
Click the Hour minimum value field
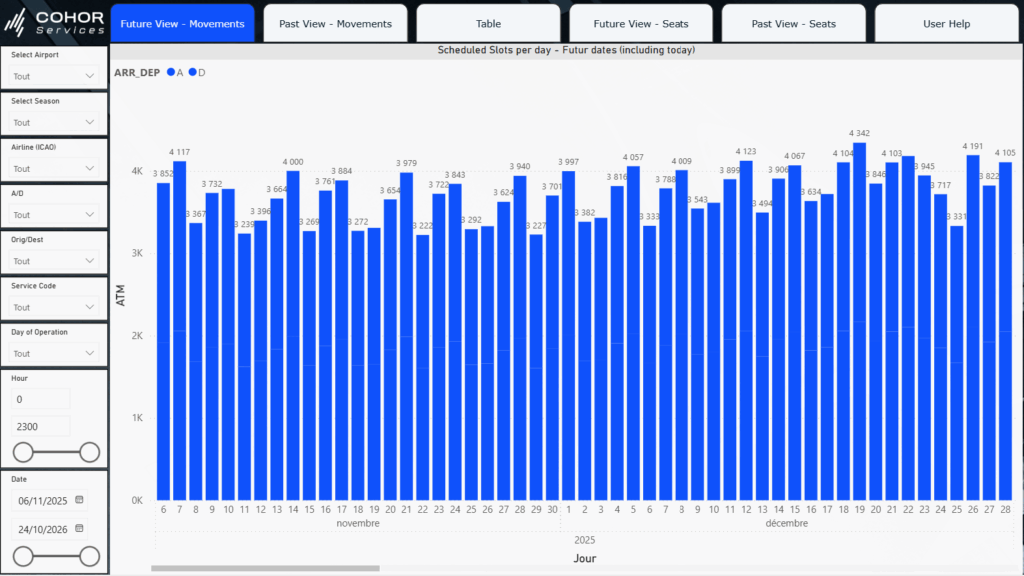(x=41, y=399)
